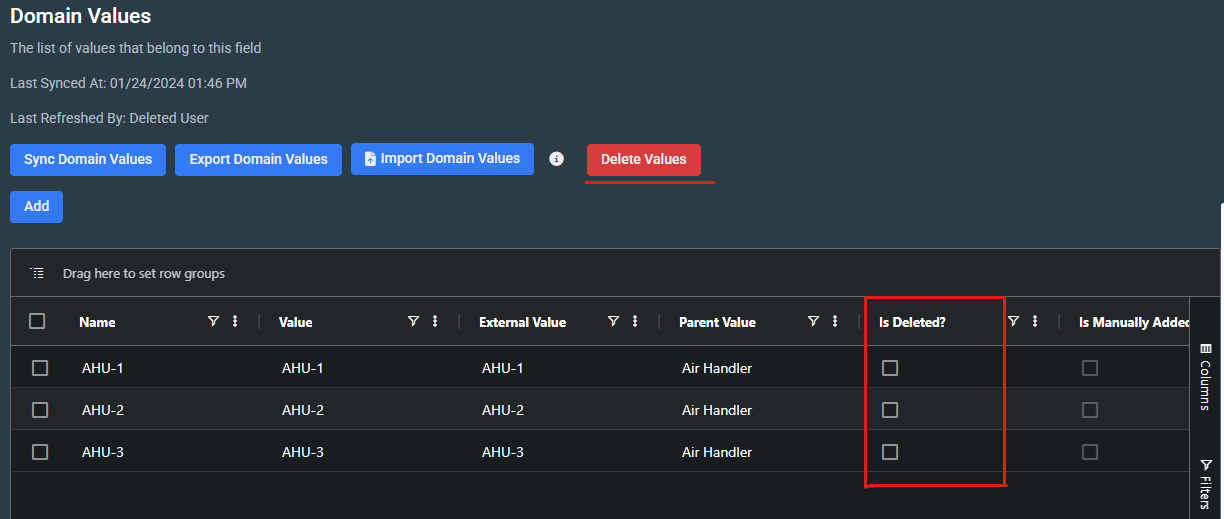Open the Filters side panel tab
This screenshot has width=1224, height=519.
coord(1205,484)
